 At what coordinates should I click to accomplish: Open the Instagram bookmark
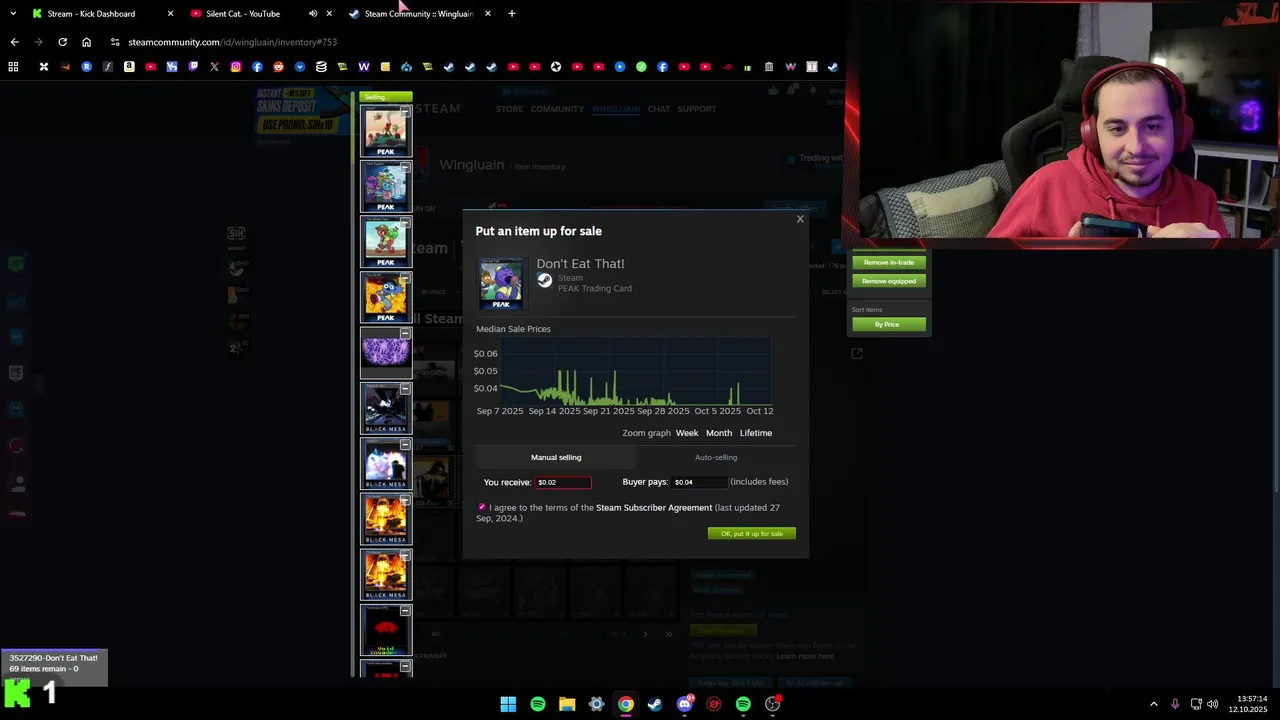236,67
